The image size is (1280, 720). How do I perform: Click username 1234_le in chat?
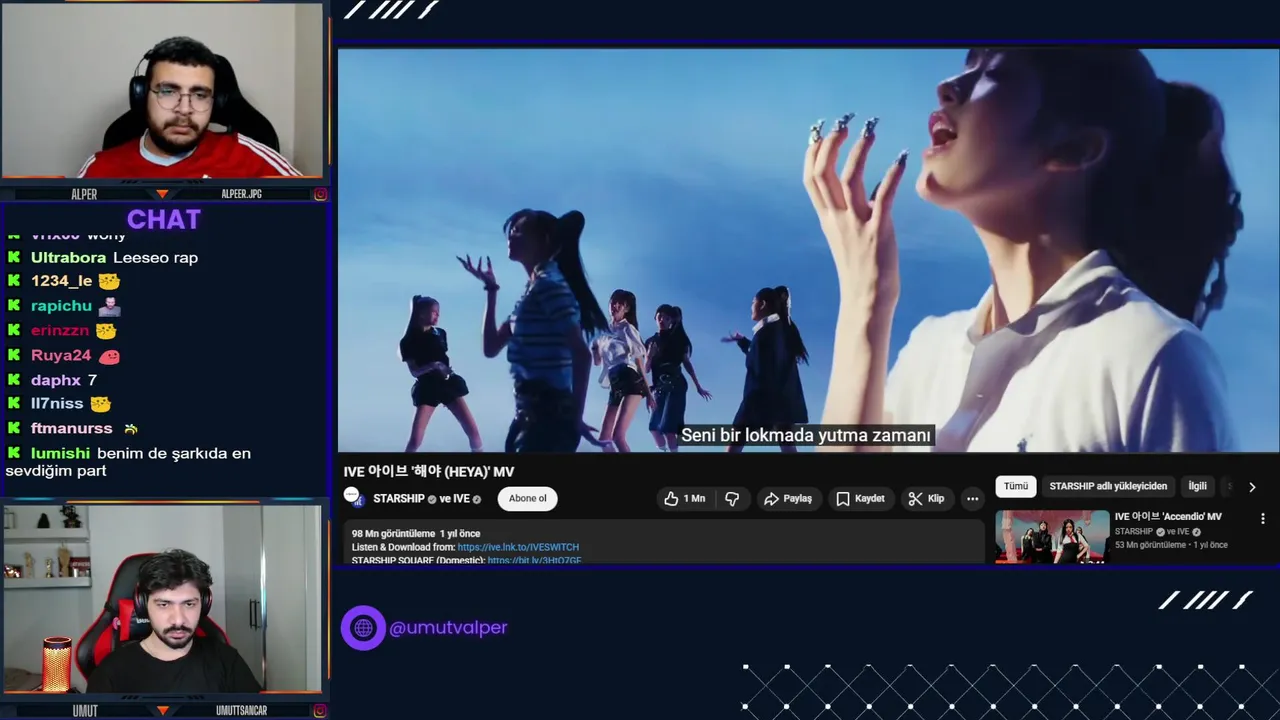point(61,282)
